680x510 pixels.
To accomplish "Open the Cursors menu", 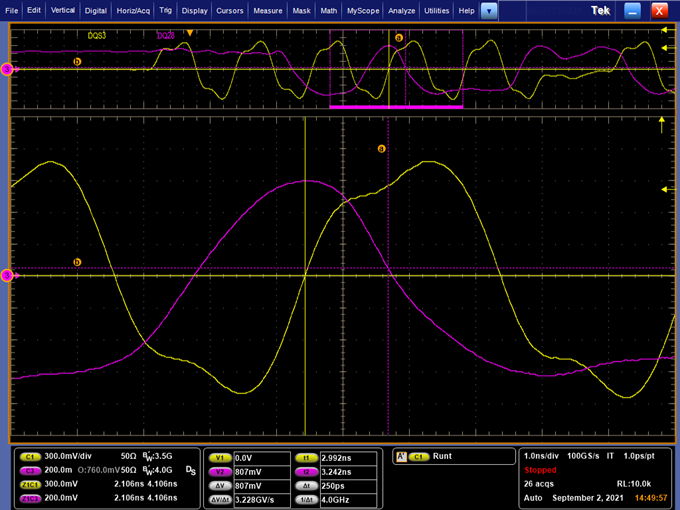I will tap(229, 10).
